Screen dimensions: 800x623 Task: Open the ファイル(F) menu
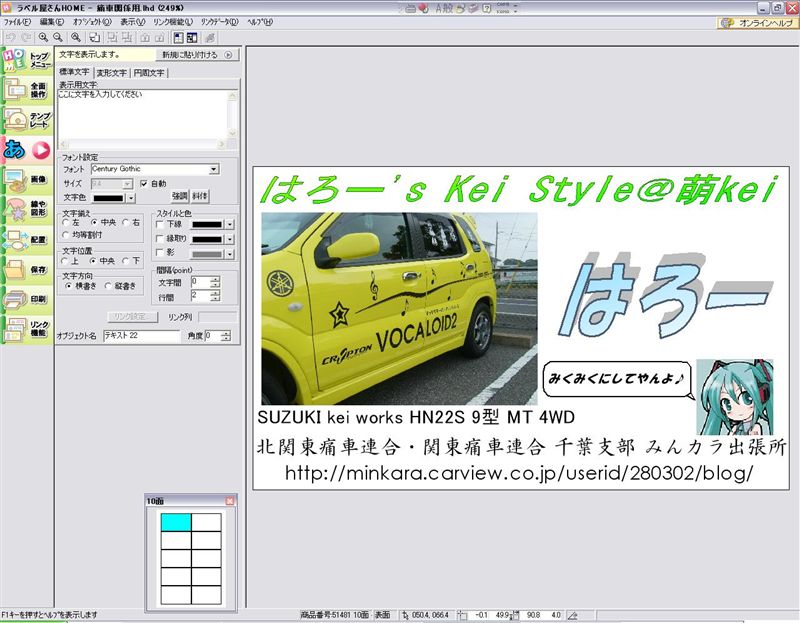tap(17, 22)
